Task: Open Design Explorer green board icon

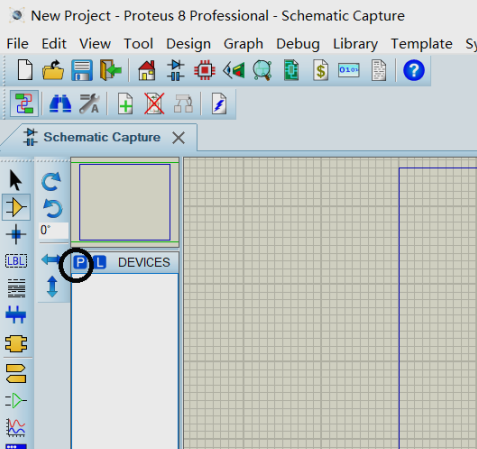Action: [291, 70]
